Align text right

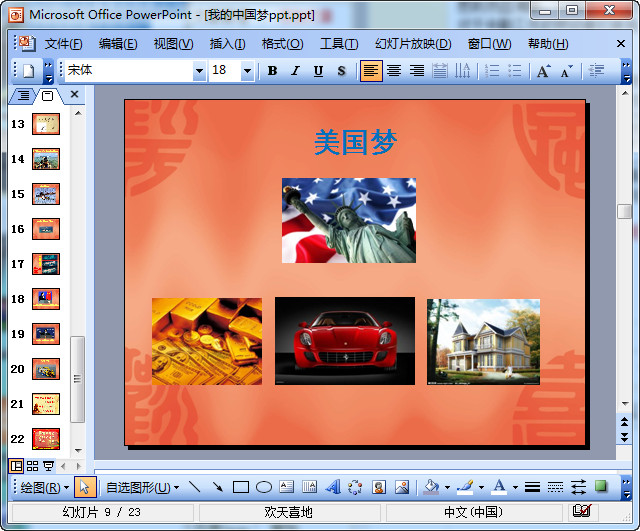click(417, 71)
